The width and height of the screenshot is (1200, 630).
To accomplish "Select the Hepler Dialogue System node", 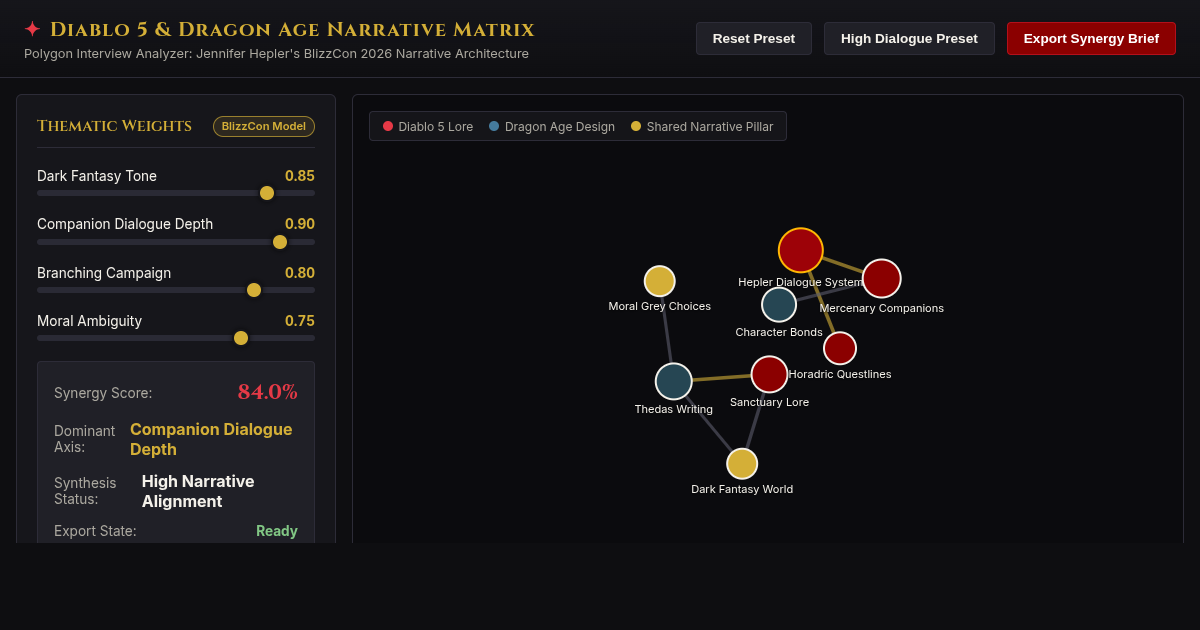I will pos(801,250).
